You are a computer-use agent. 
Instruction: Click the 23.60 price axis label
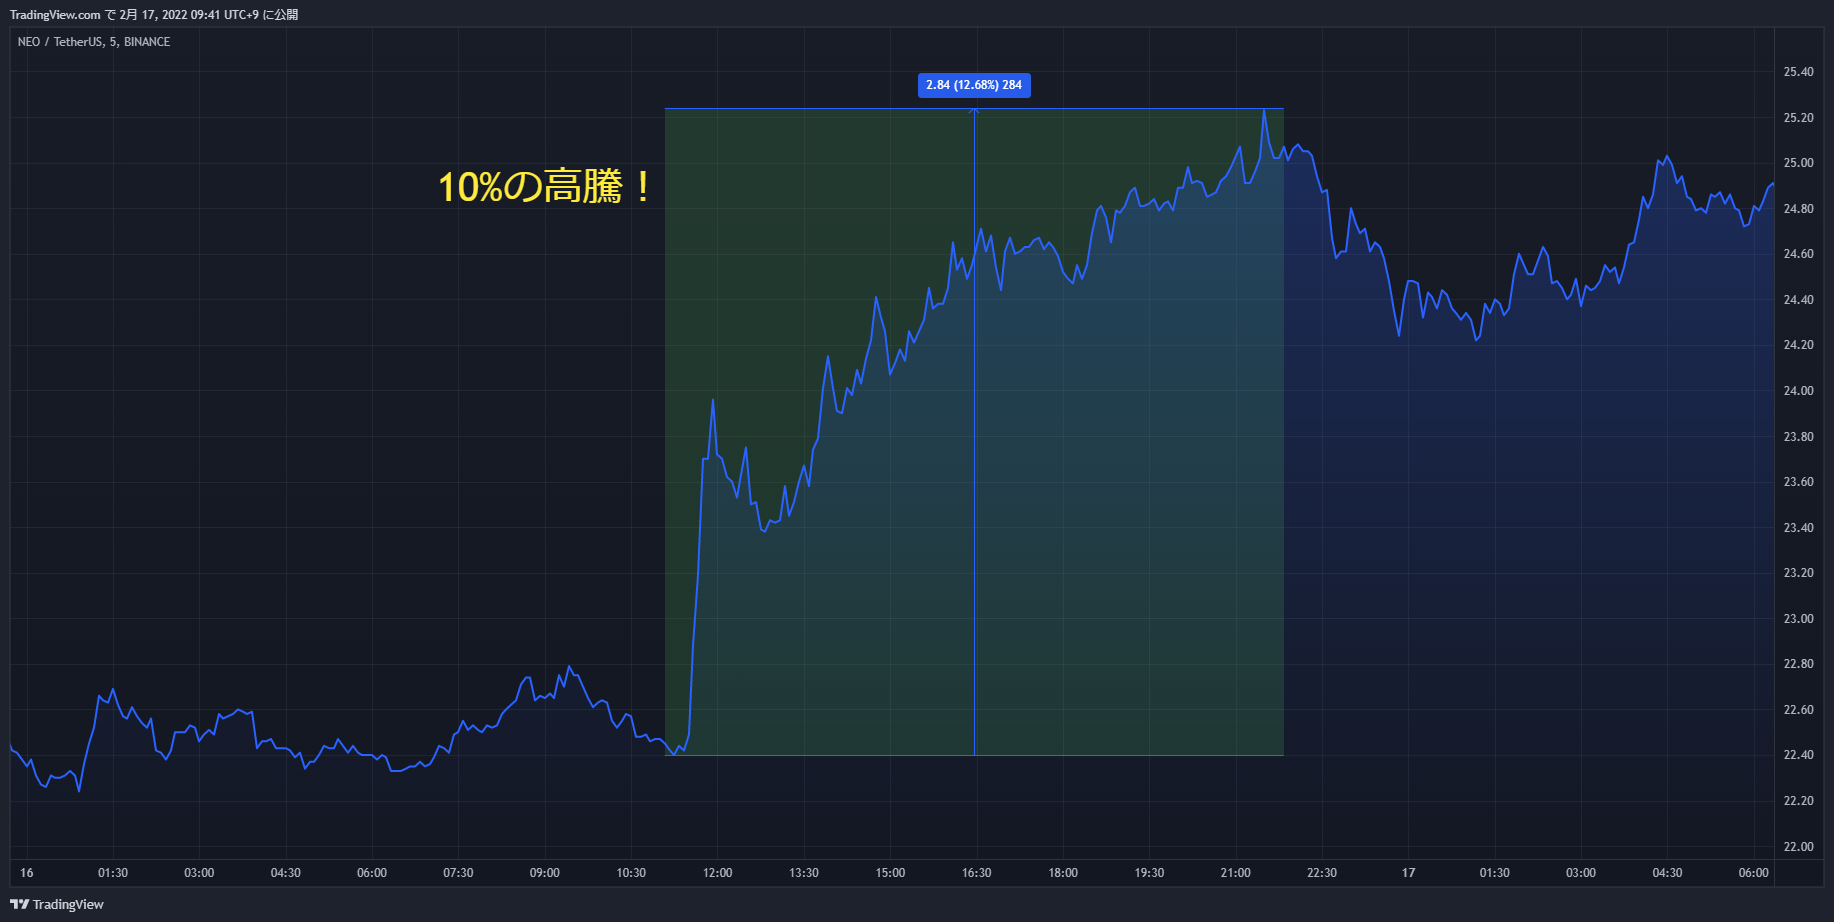[1798, 482]
